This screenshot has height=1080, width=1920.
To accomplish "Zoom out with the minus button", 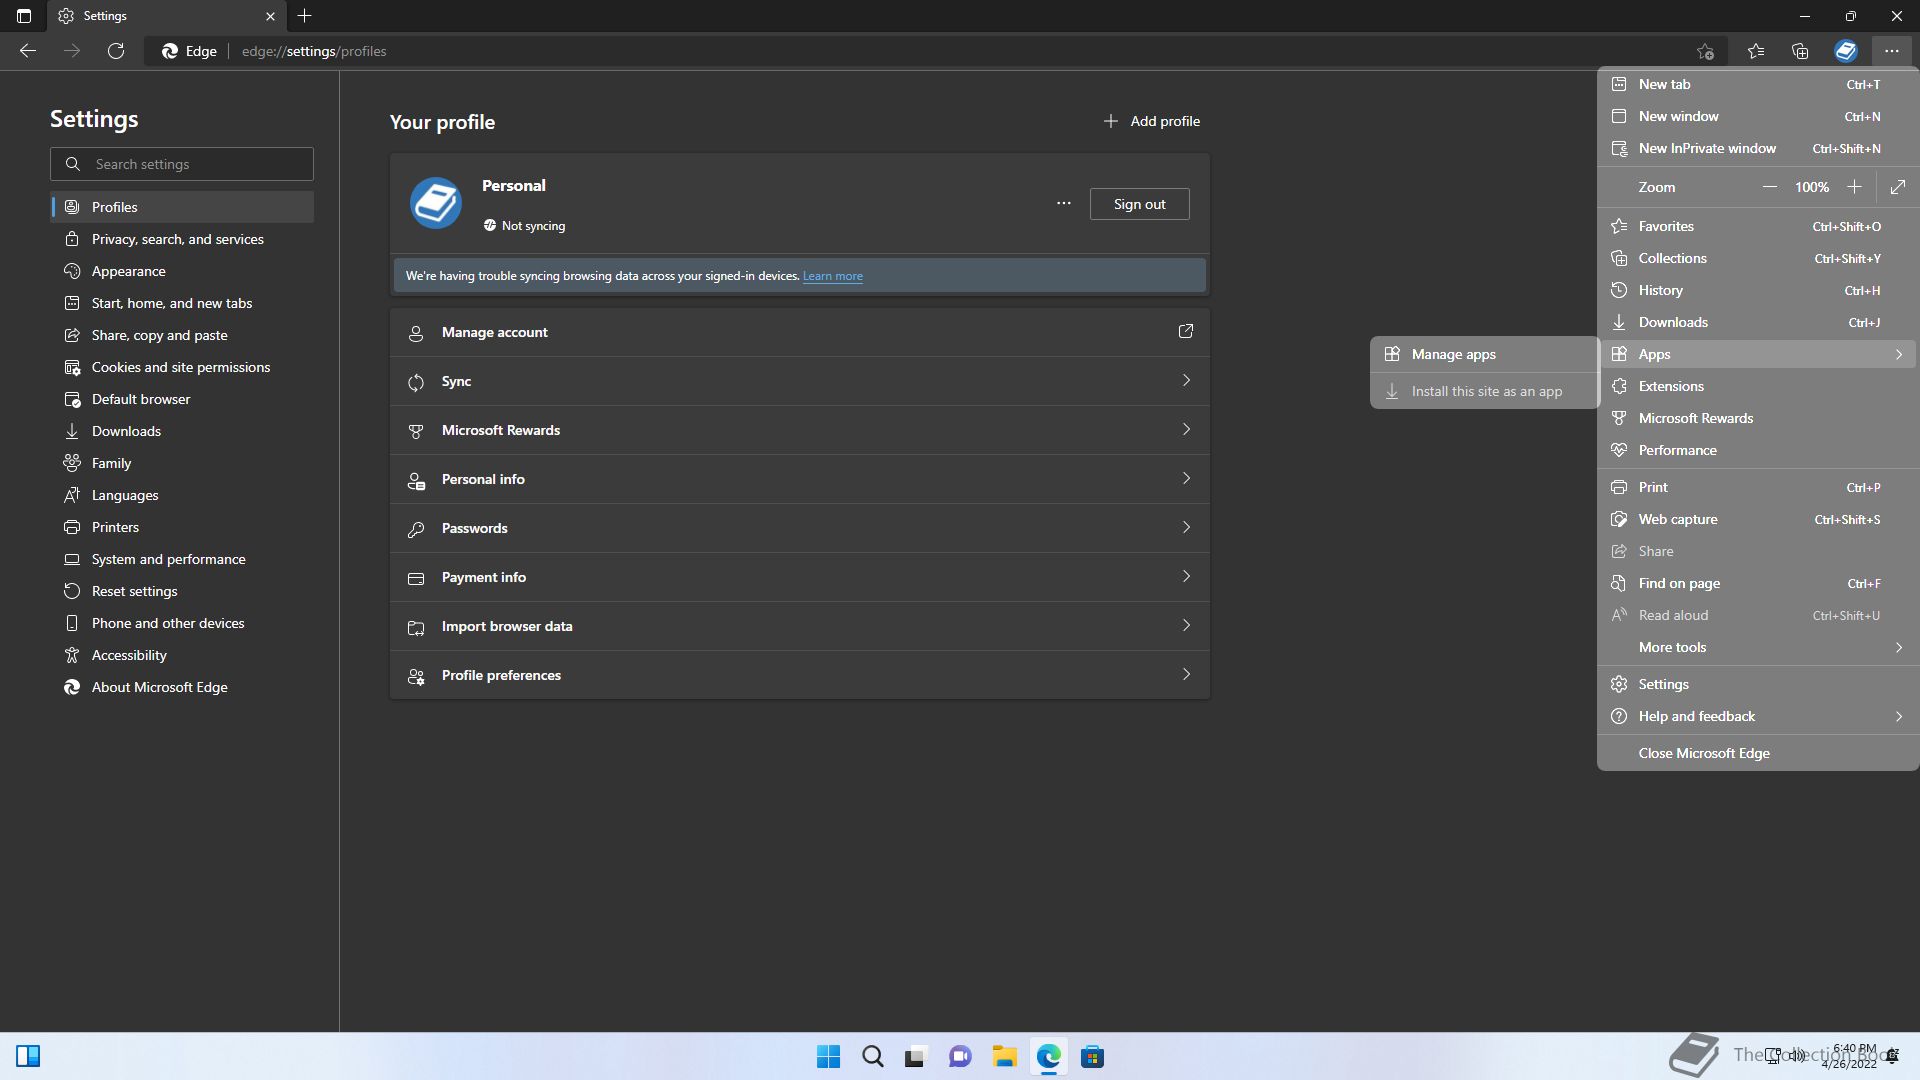I will (x=1769, y=187).
